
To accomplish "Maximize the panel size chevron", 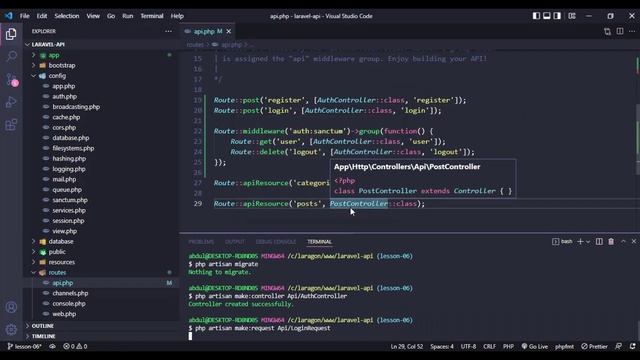I will (x=623, y=242).
